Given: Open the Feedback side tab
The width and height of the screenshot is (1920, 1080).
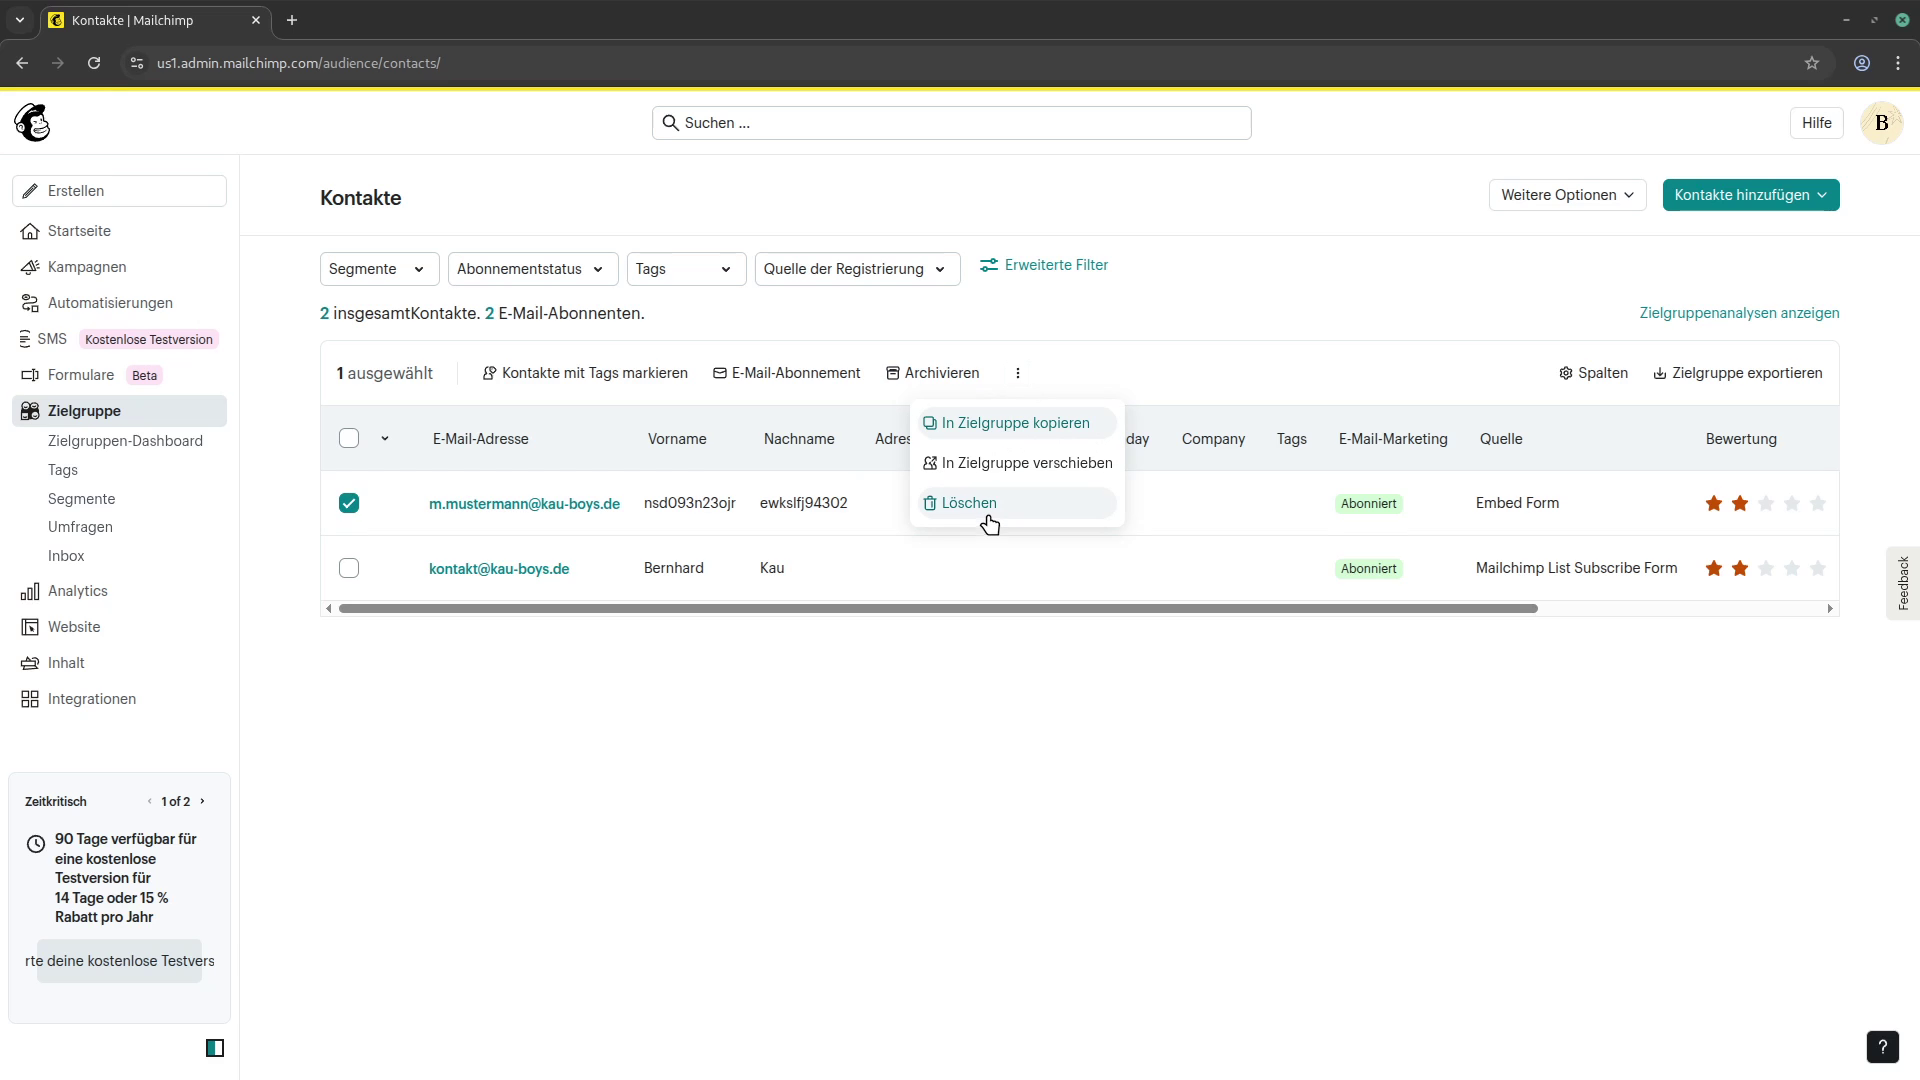Looking at the screenshot, I should (x=1903, y=583).
